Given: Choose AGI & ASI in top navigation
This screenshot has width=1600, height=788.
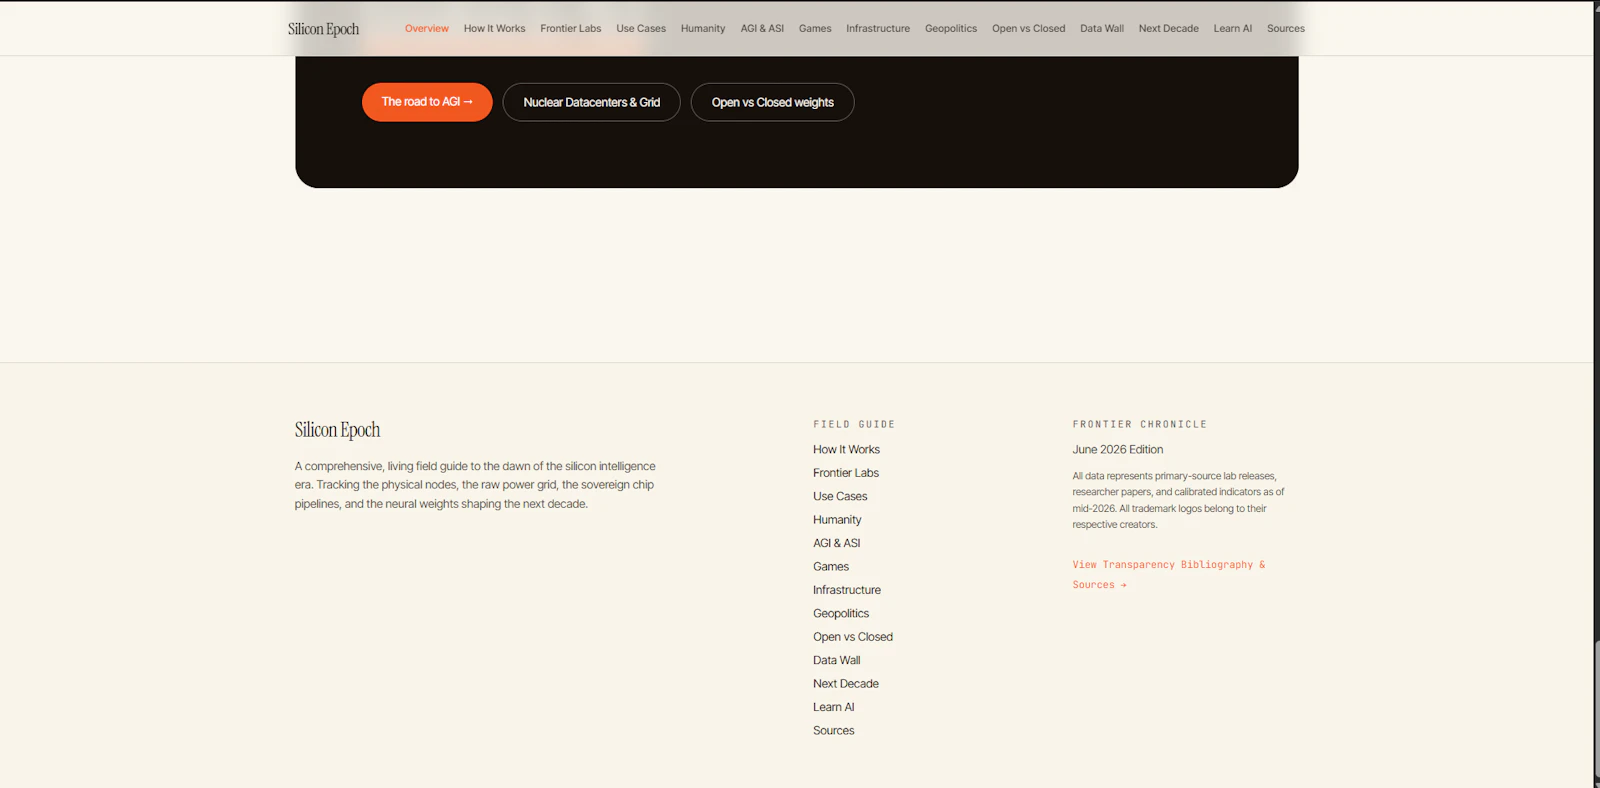Looking at the screenshot, I should point(762,28).
